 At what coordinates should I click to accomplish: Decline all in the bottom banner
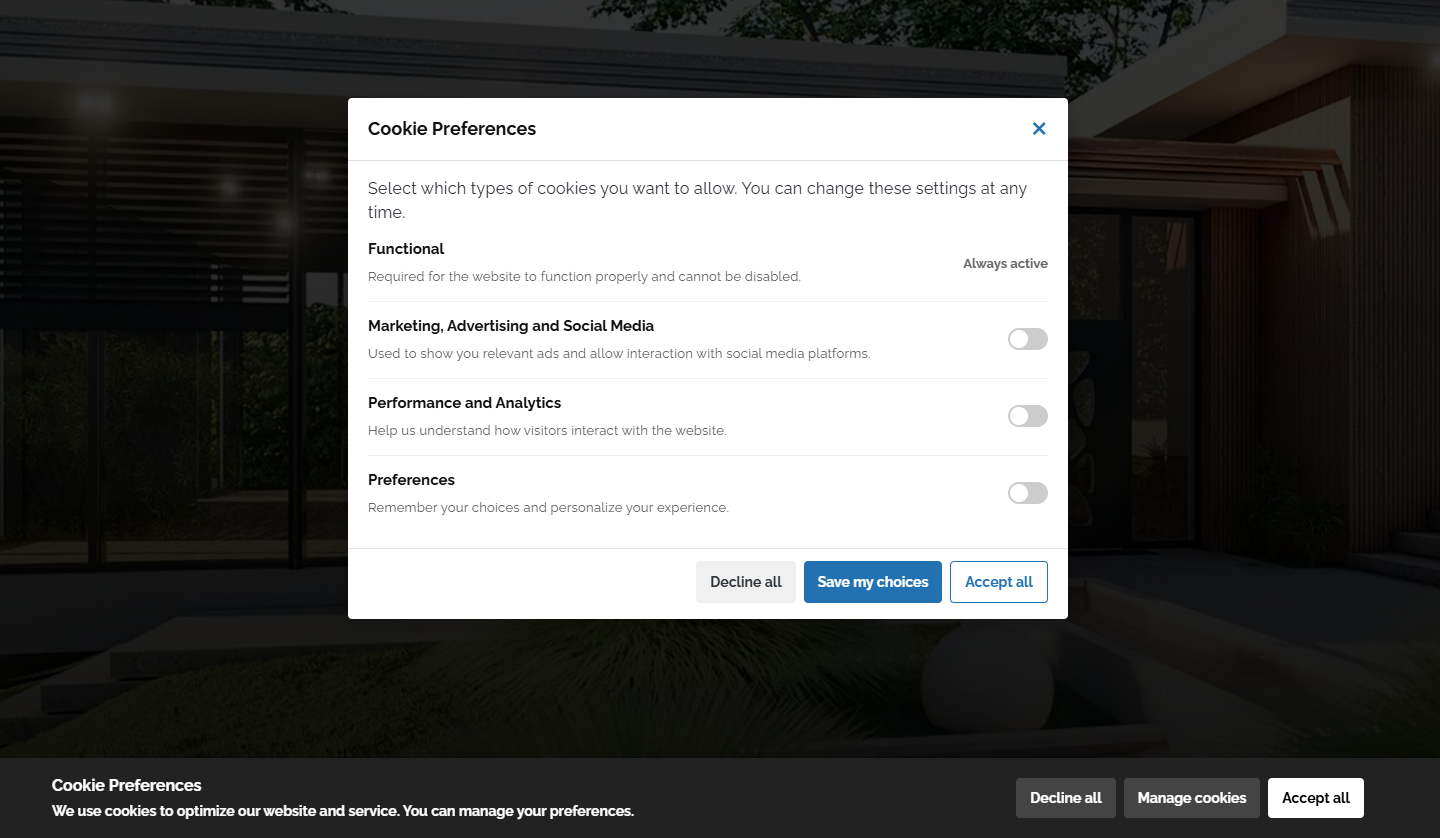coord(1066,798)
